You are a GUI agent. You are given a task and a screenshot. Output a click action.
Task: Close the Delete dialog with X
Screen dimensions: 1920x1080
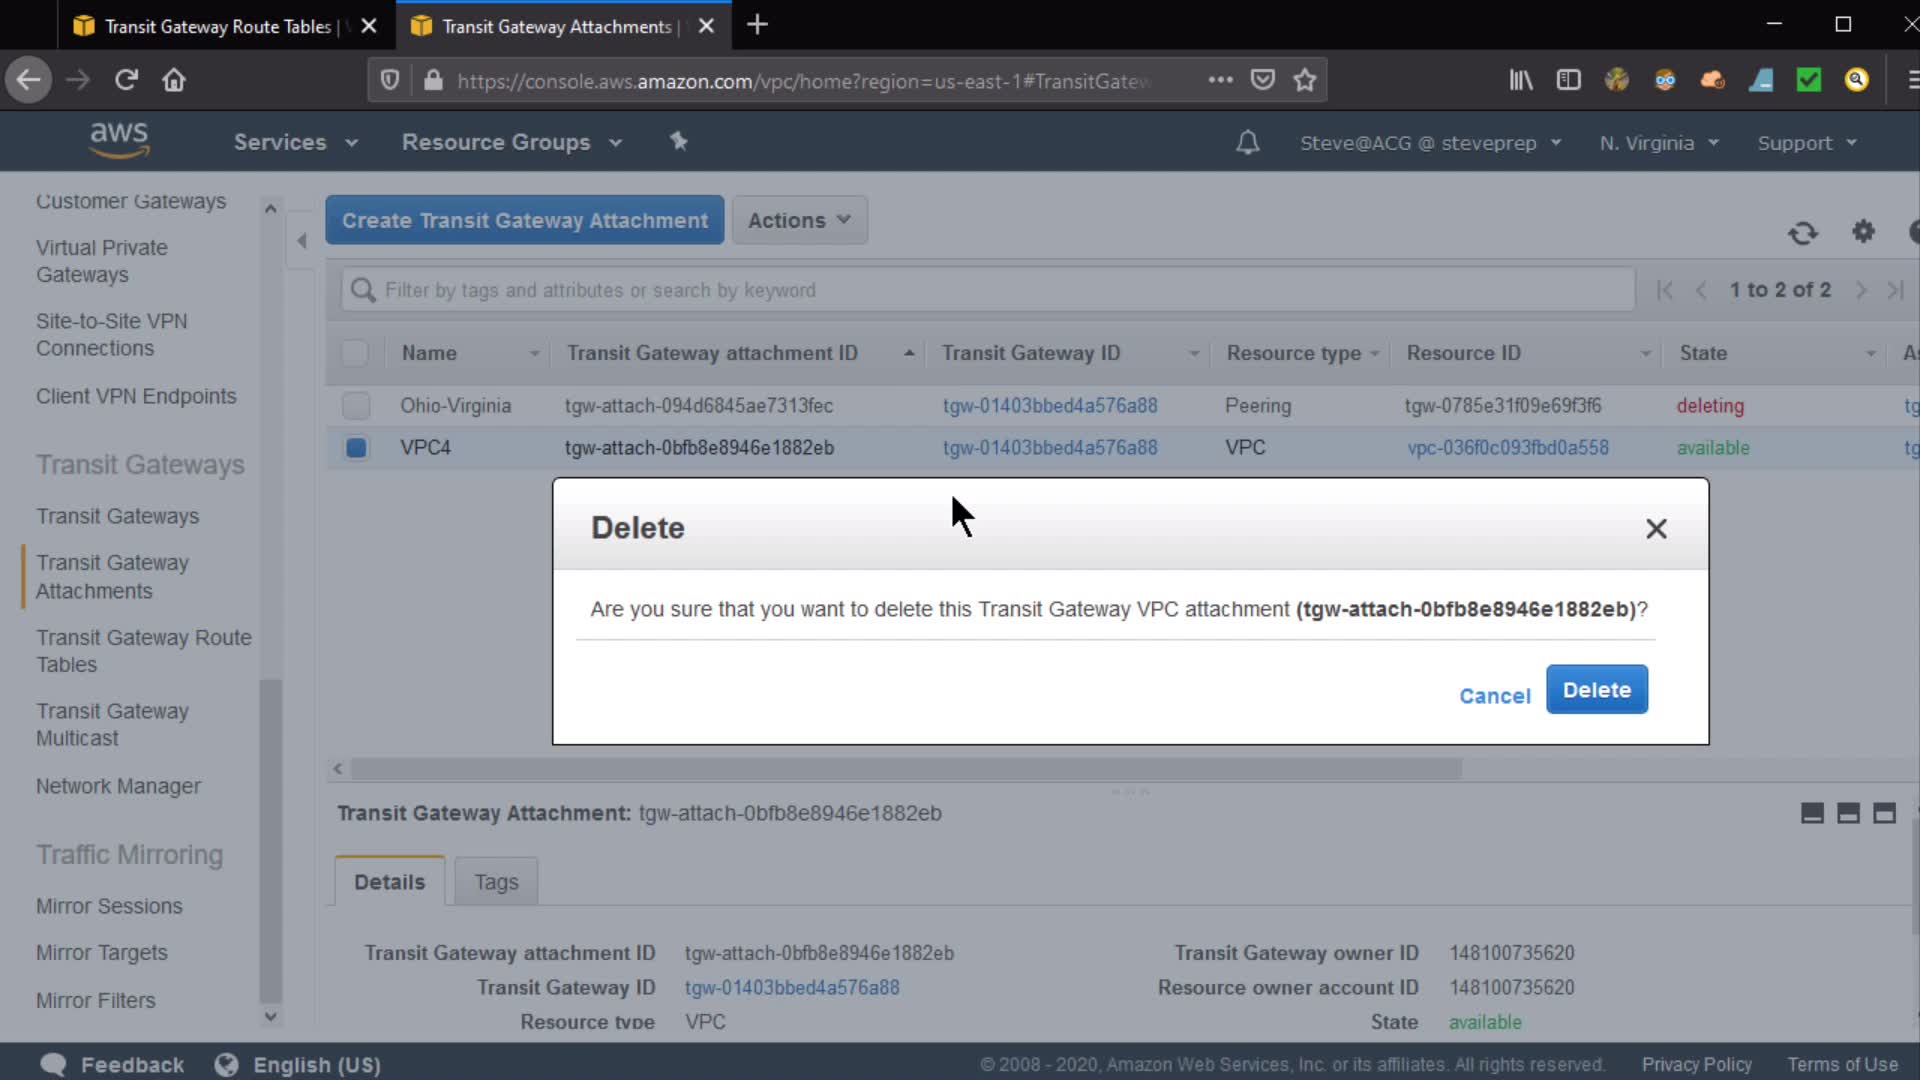pos(1656,529)
